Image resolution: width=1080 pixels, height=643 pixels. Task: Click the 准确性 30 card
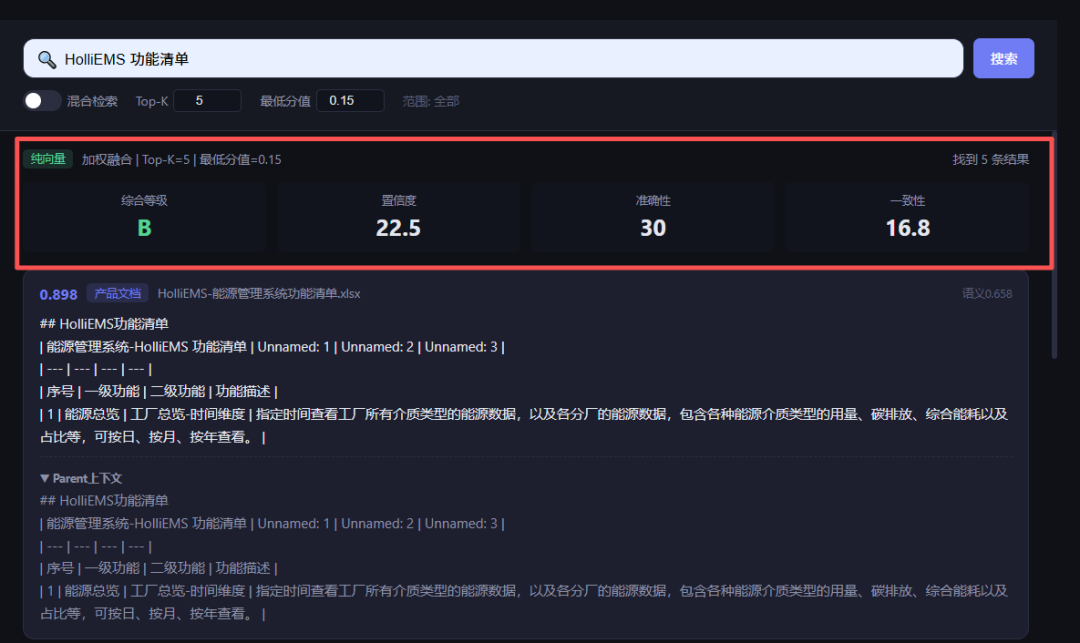pyautogui.click(x=652, y=218)
